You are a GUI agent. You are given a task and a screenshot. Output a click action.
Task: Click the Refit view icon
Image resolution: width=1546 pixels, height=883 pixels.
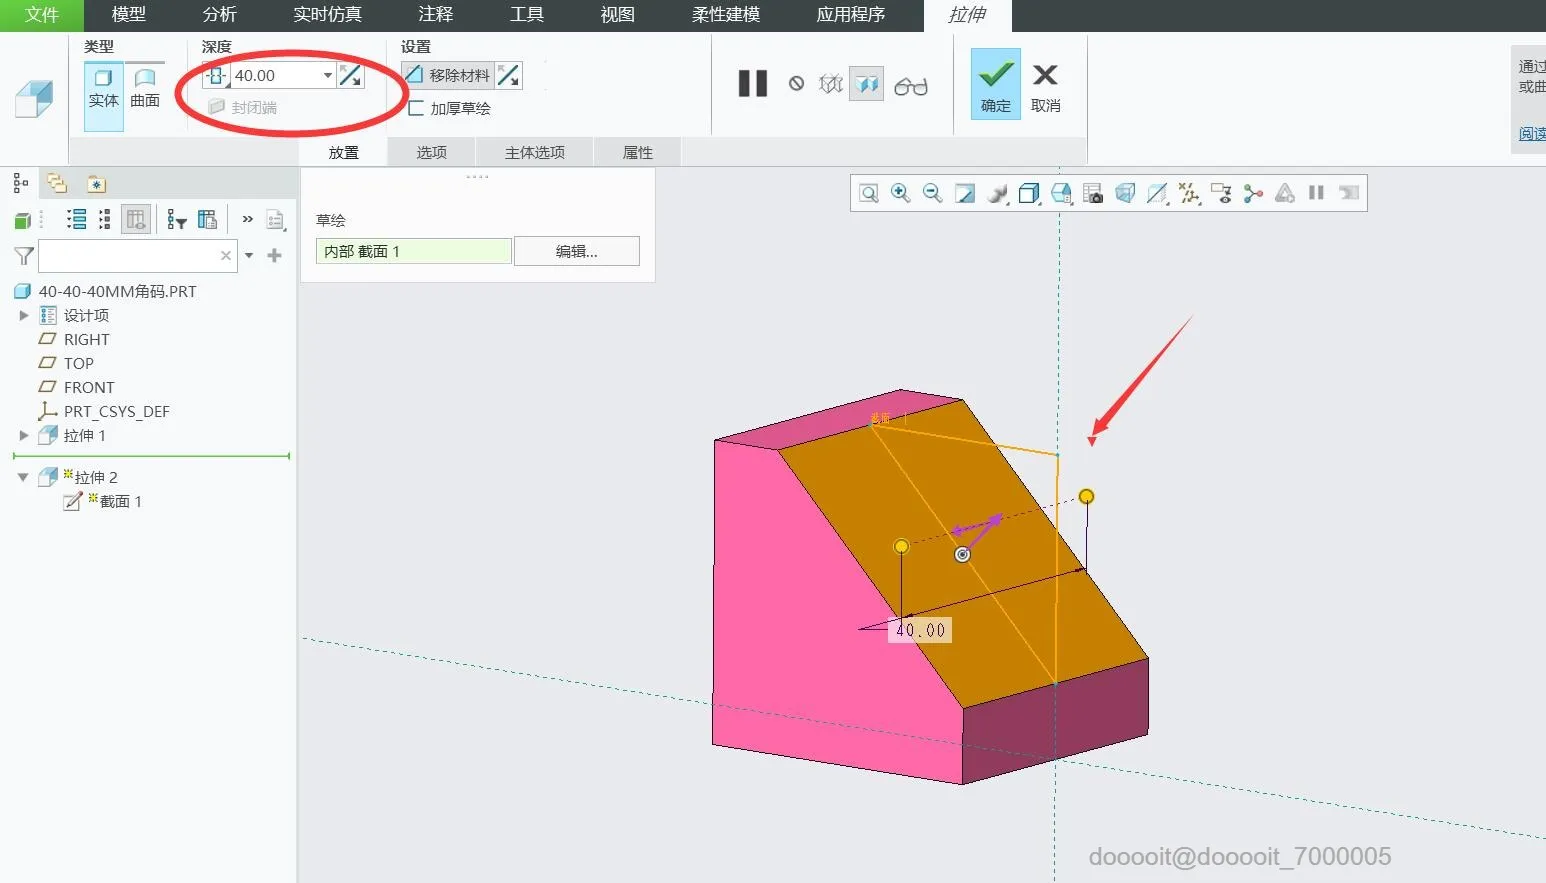click(x=869, y=193)
